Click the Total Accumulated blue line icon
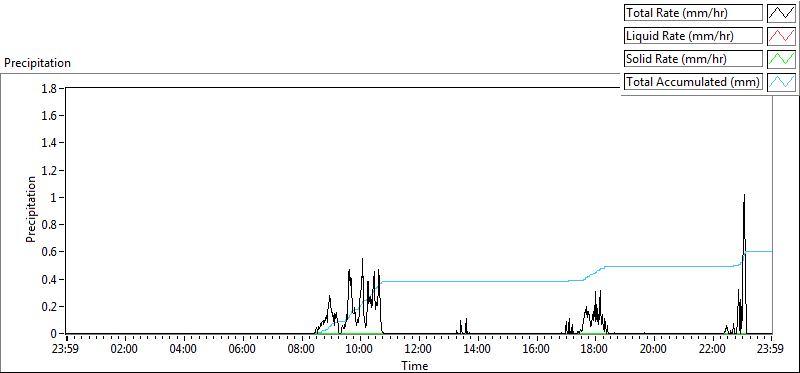 tap(781, 82)
